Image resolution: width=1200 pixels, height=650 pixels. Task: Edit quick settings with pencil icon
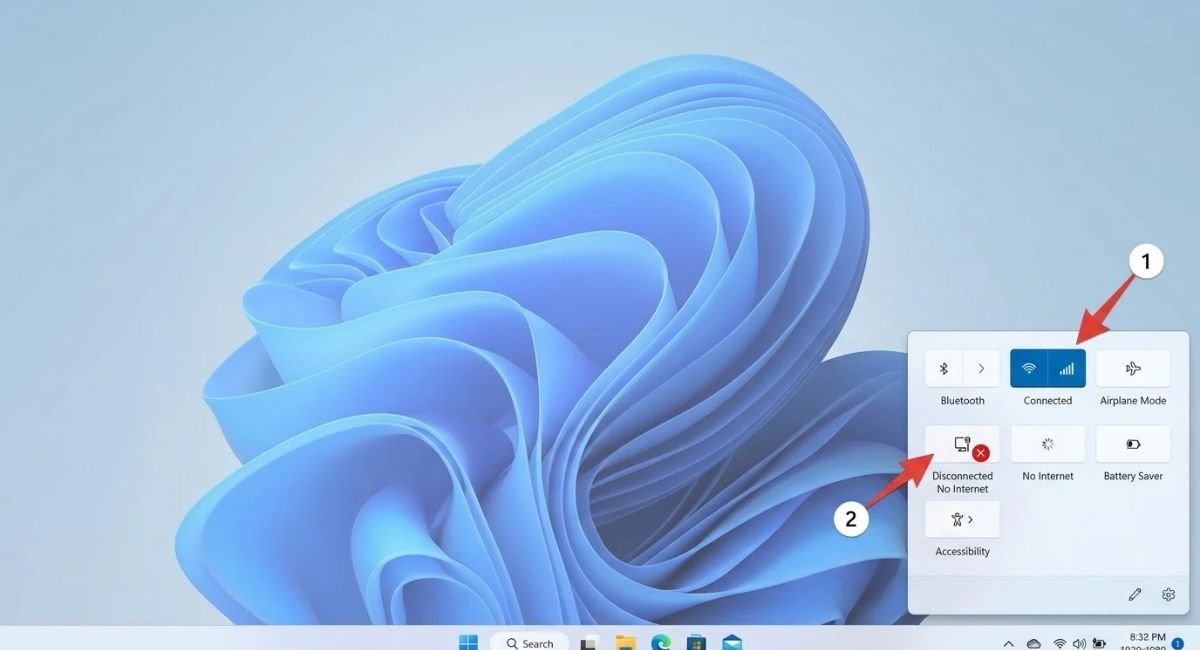coord(1135,595)
